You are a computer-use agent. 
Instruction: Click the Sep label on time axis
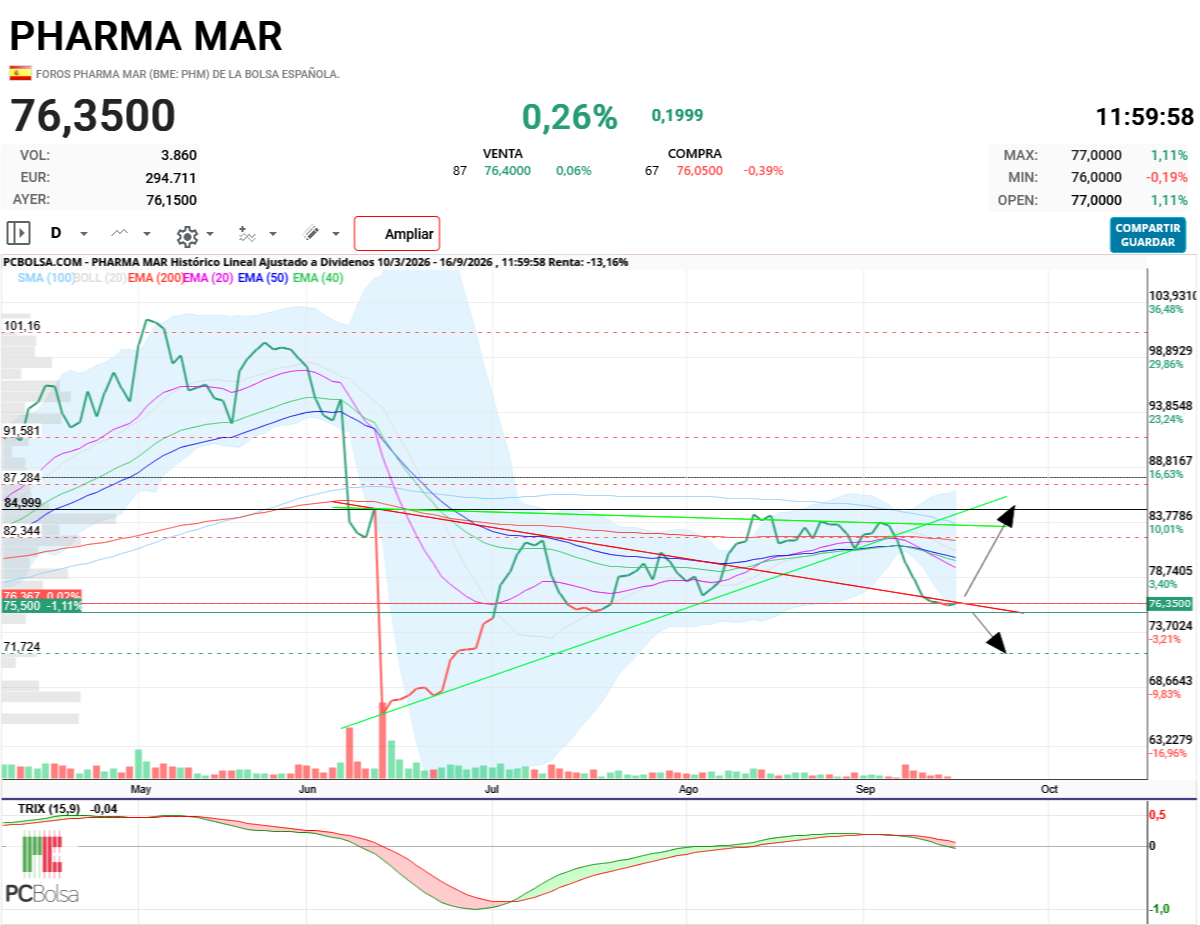pos(866,789)
